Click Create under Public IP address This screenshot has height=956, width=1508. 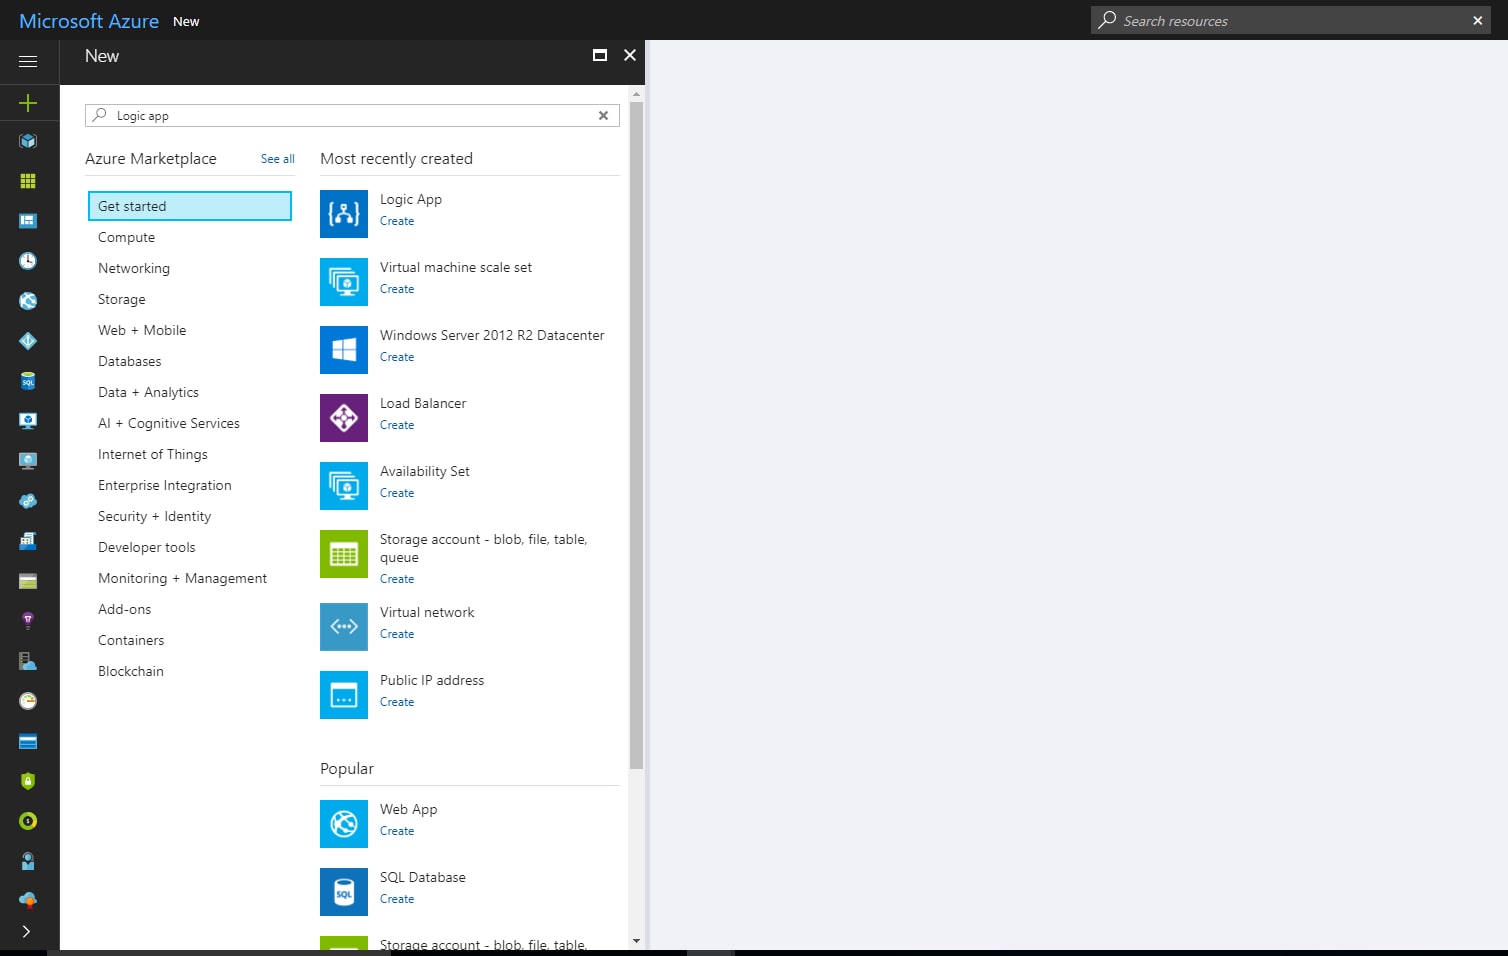pyautogui.click(x=397, y=702)
